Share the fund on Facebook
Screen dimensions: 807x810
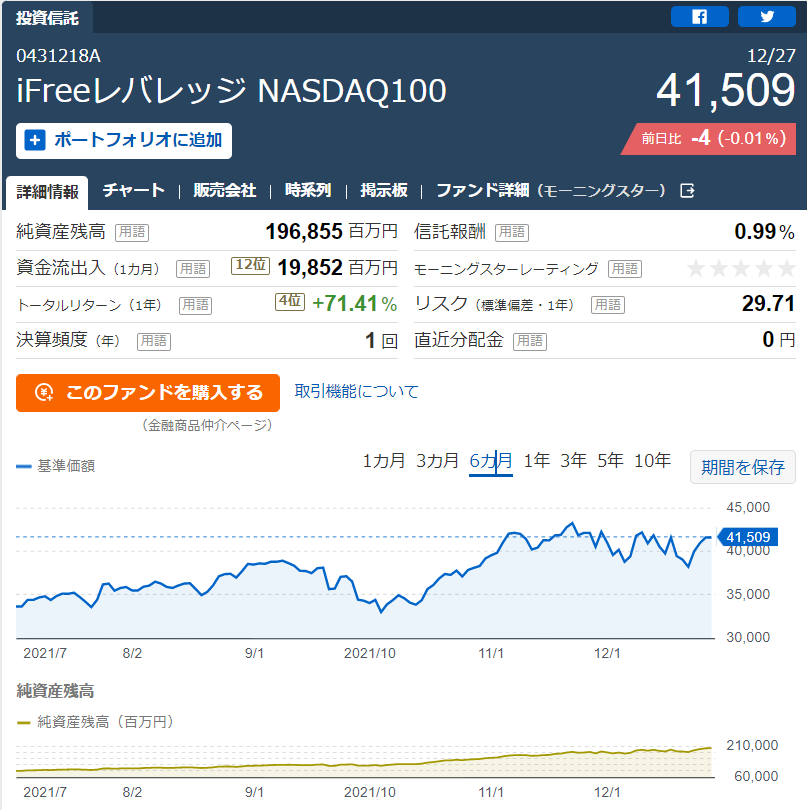point(700,17)
